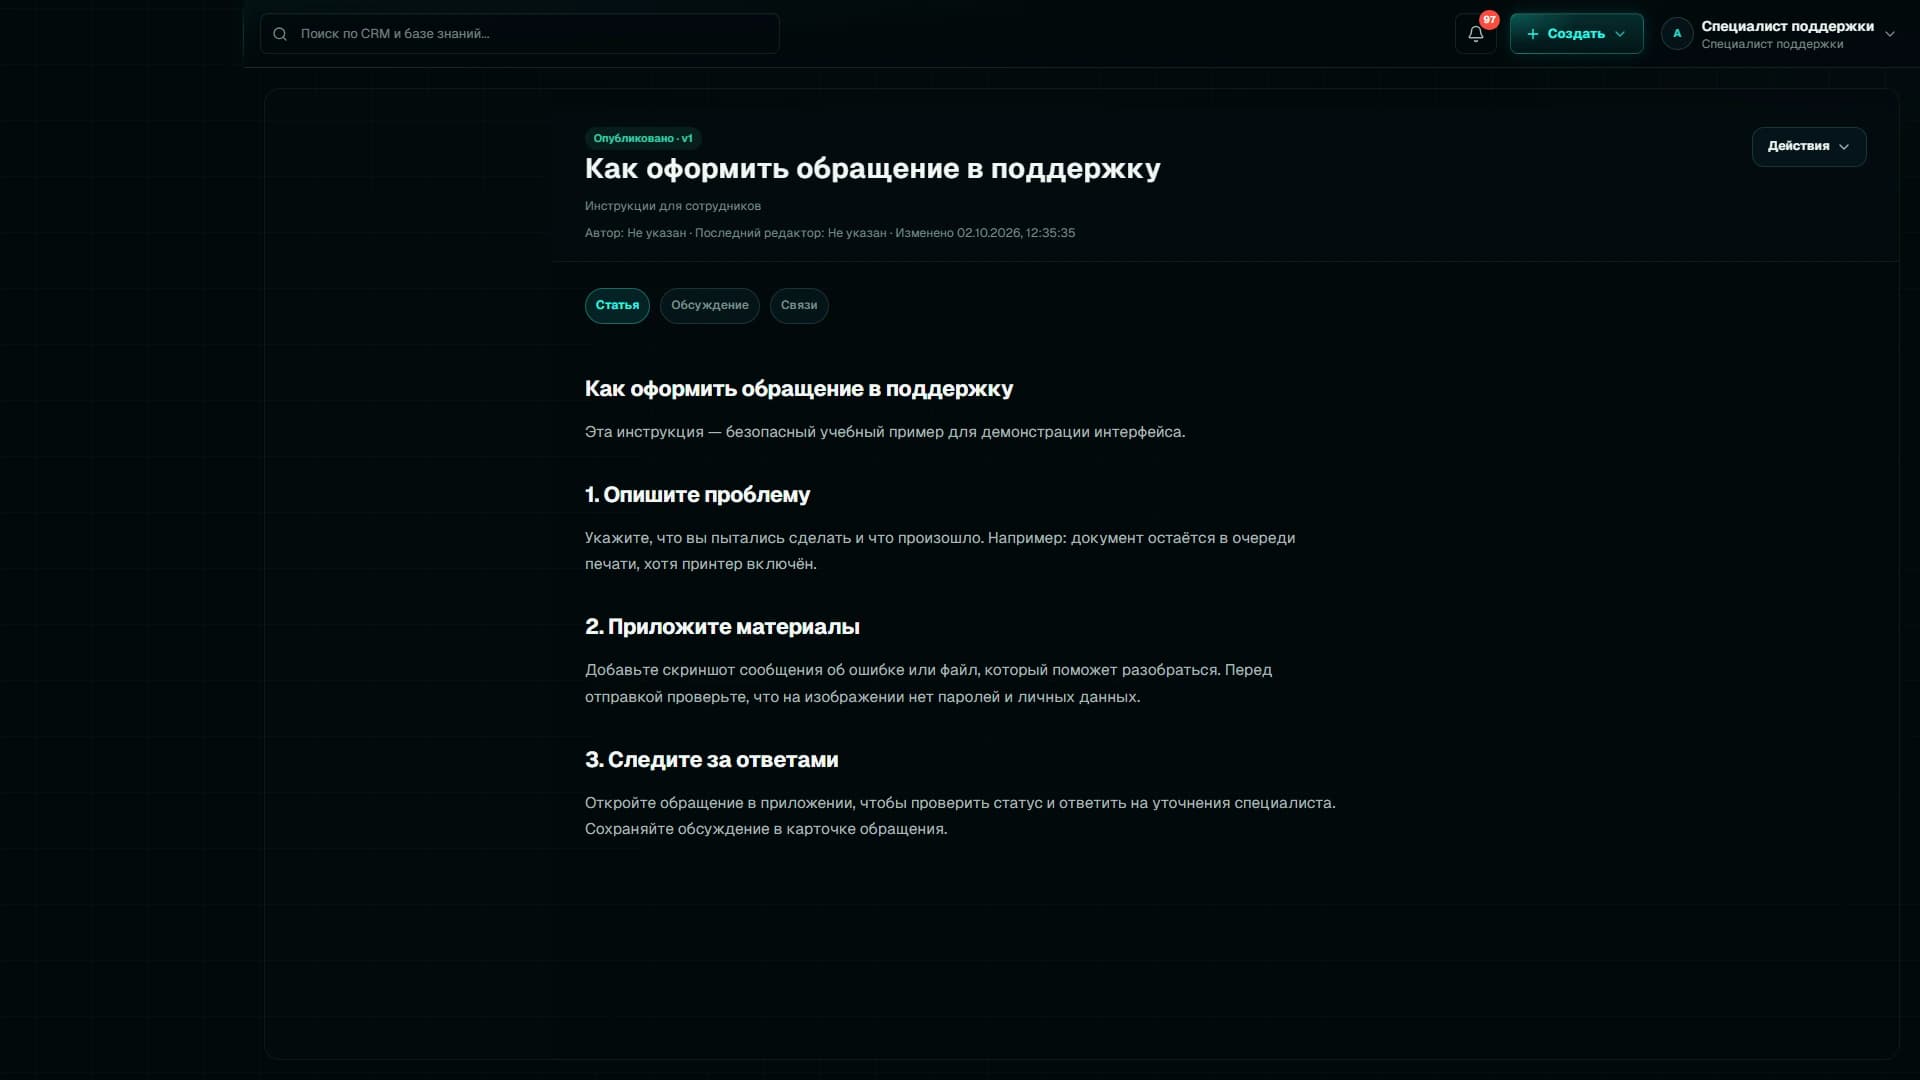The image size is (1920, 1080).
Task: Click the red 97 notification badge
Action: [x=1489, y=20]
